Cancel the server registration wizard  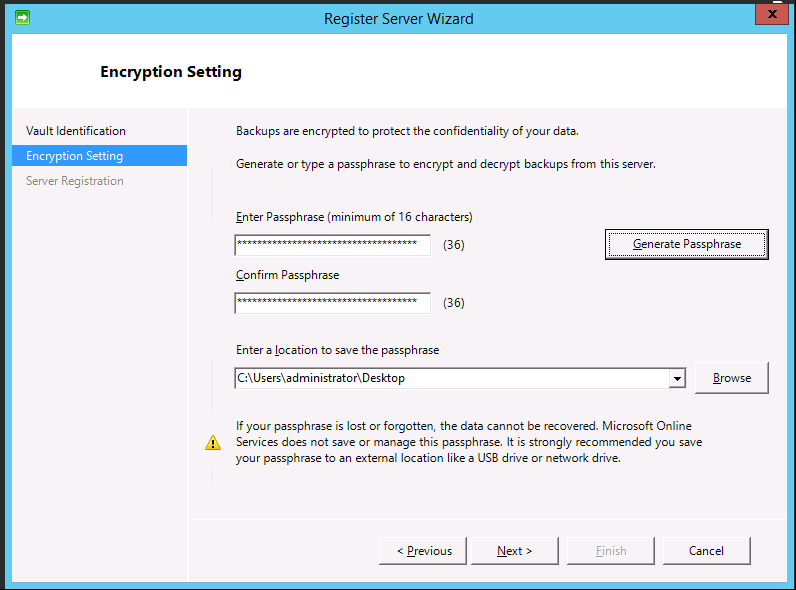[706, 551]
